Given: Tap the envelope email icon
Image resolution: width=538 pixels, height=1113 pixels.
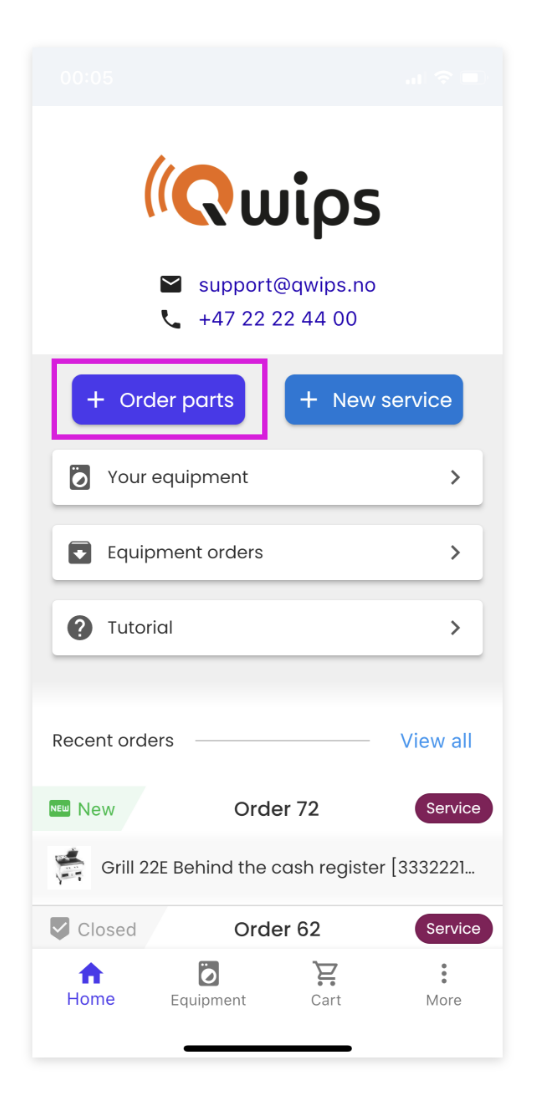Looking at the screenshot, I should [170, 285].
